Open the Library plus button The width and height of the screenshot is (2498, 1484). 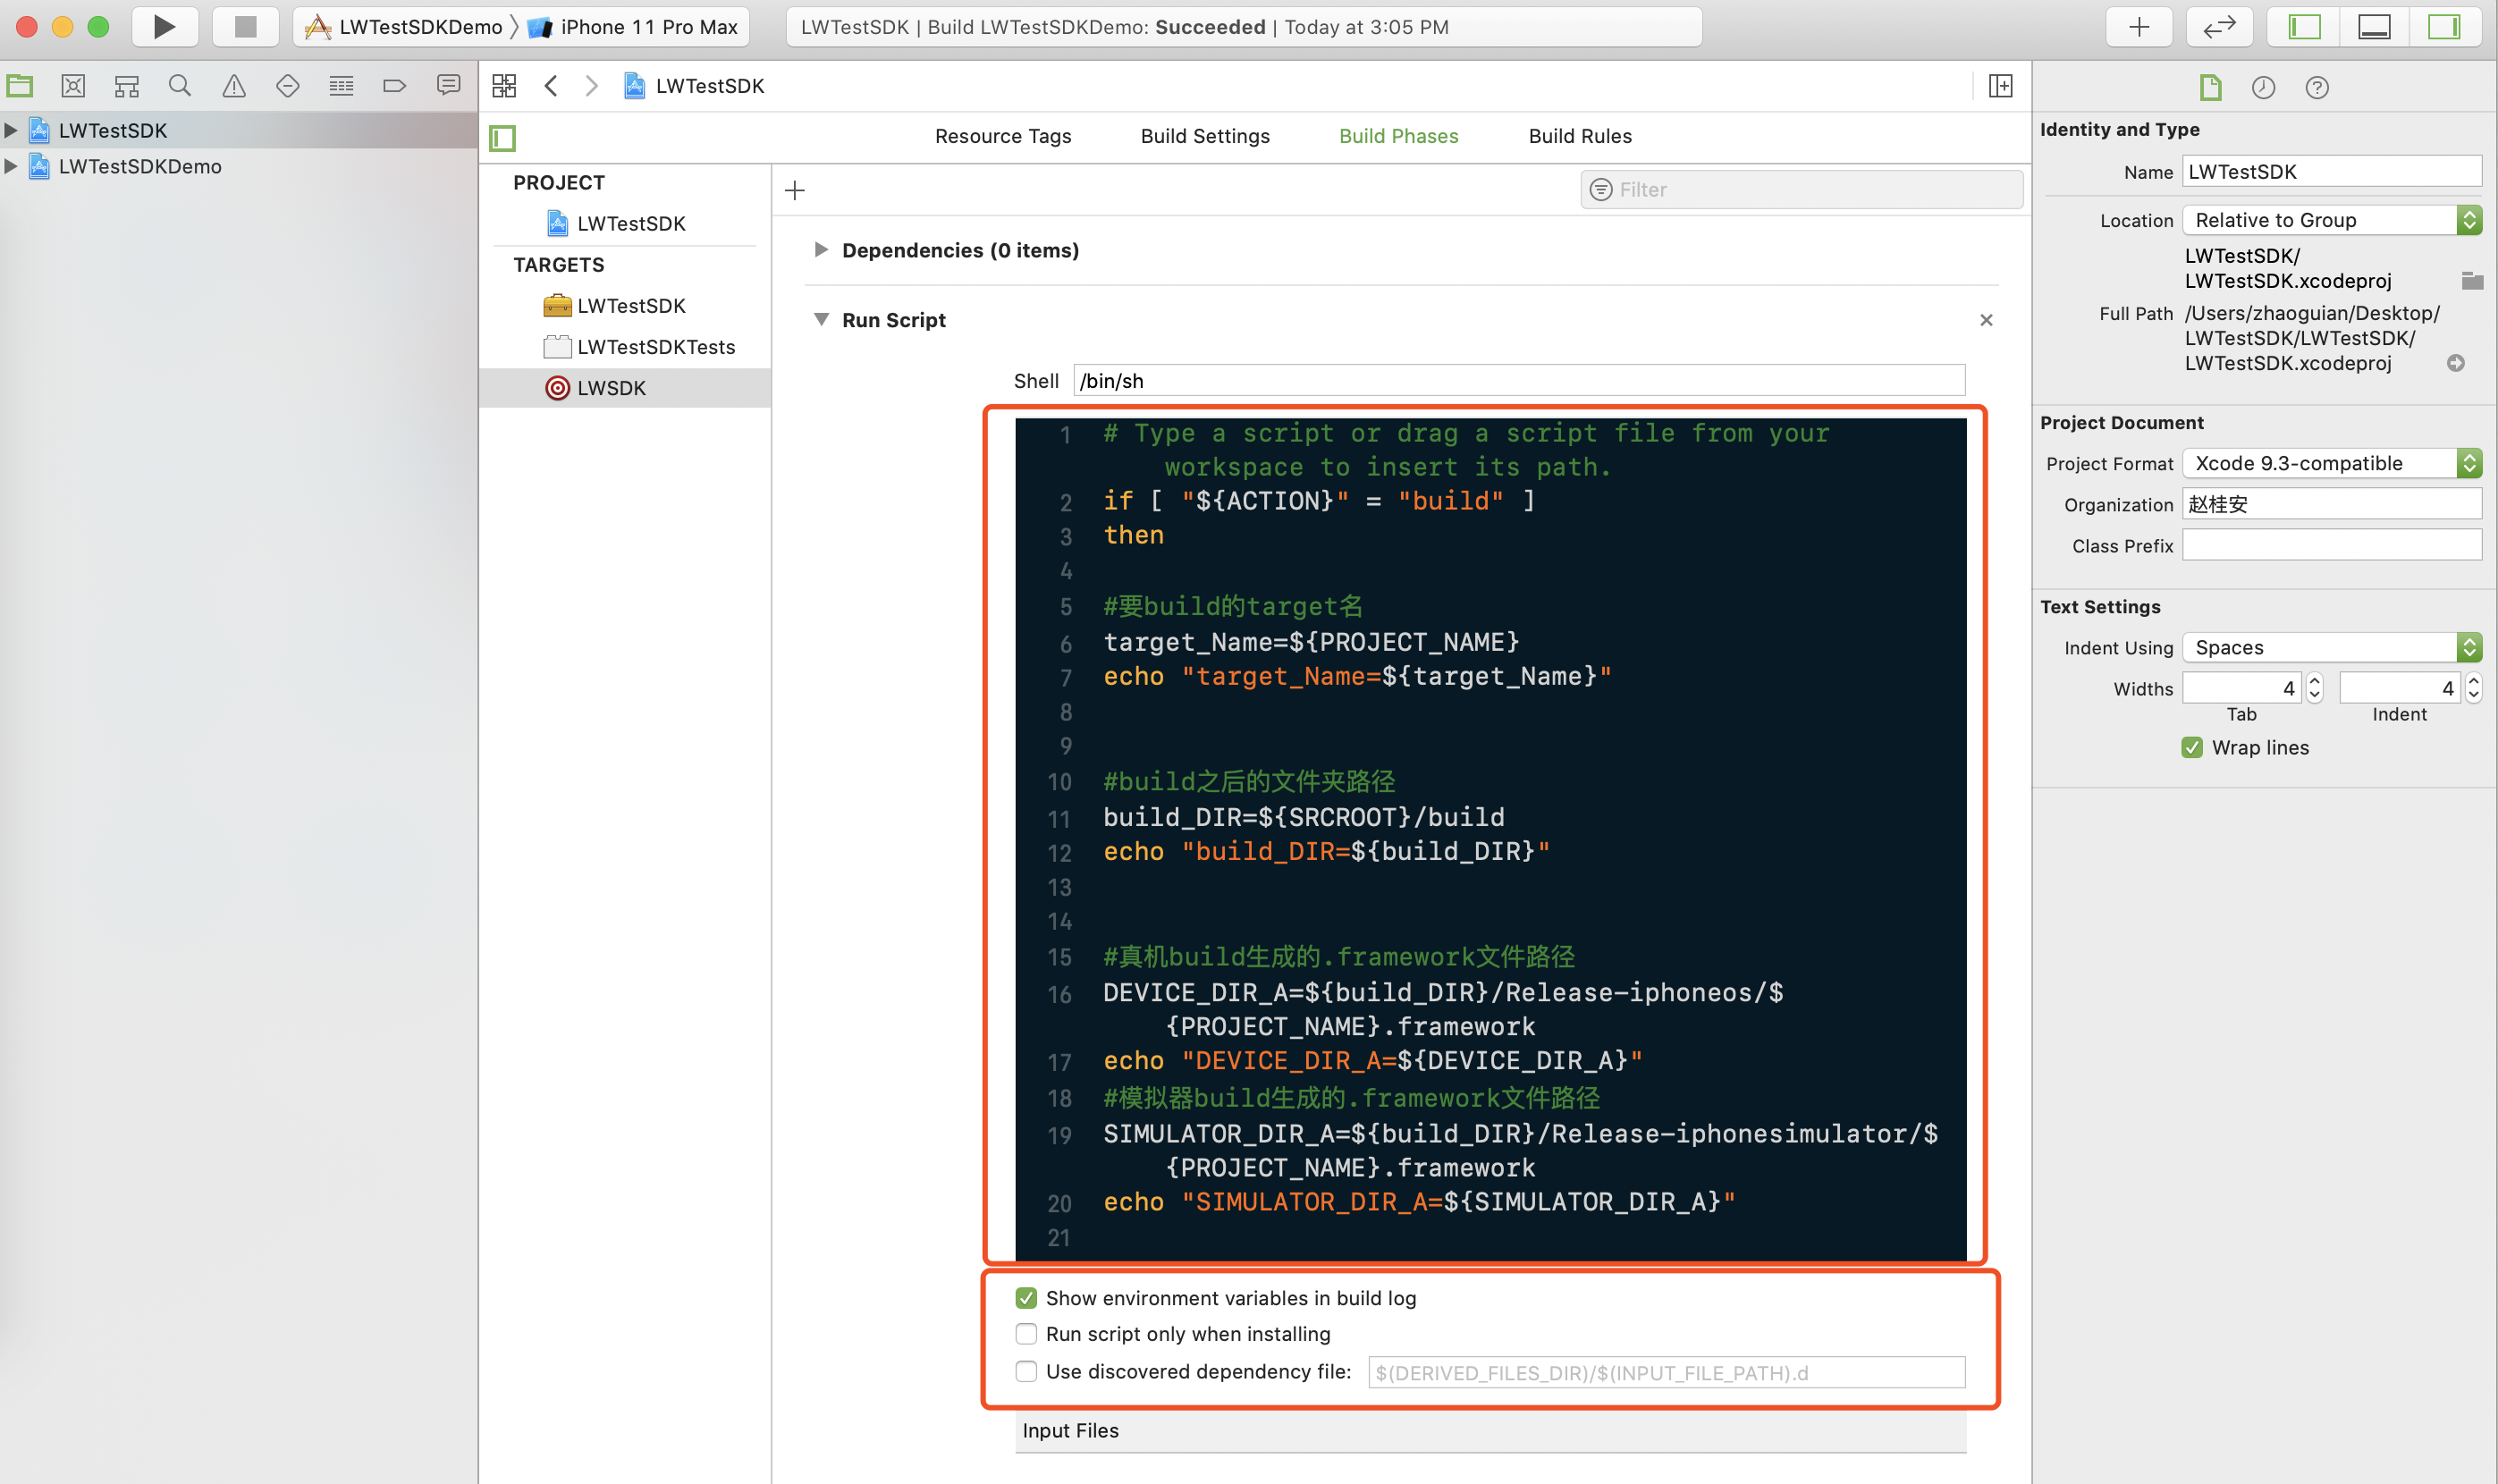coord(2139,26)
